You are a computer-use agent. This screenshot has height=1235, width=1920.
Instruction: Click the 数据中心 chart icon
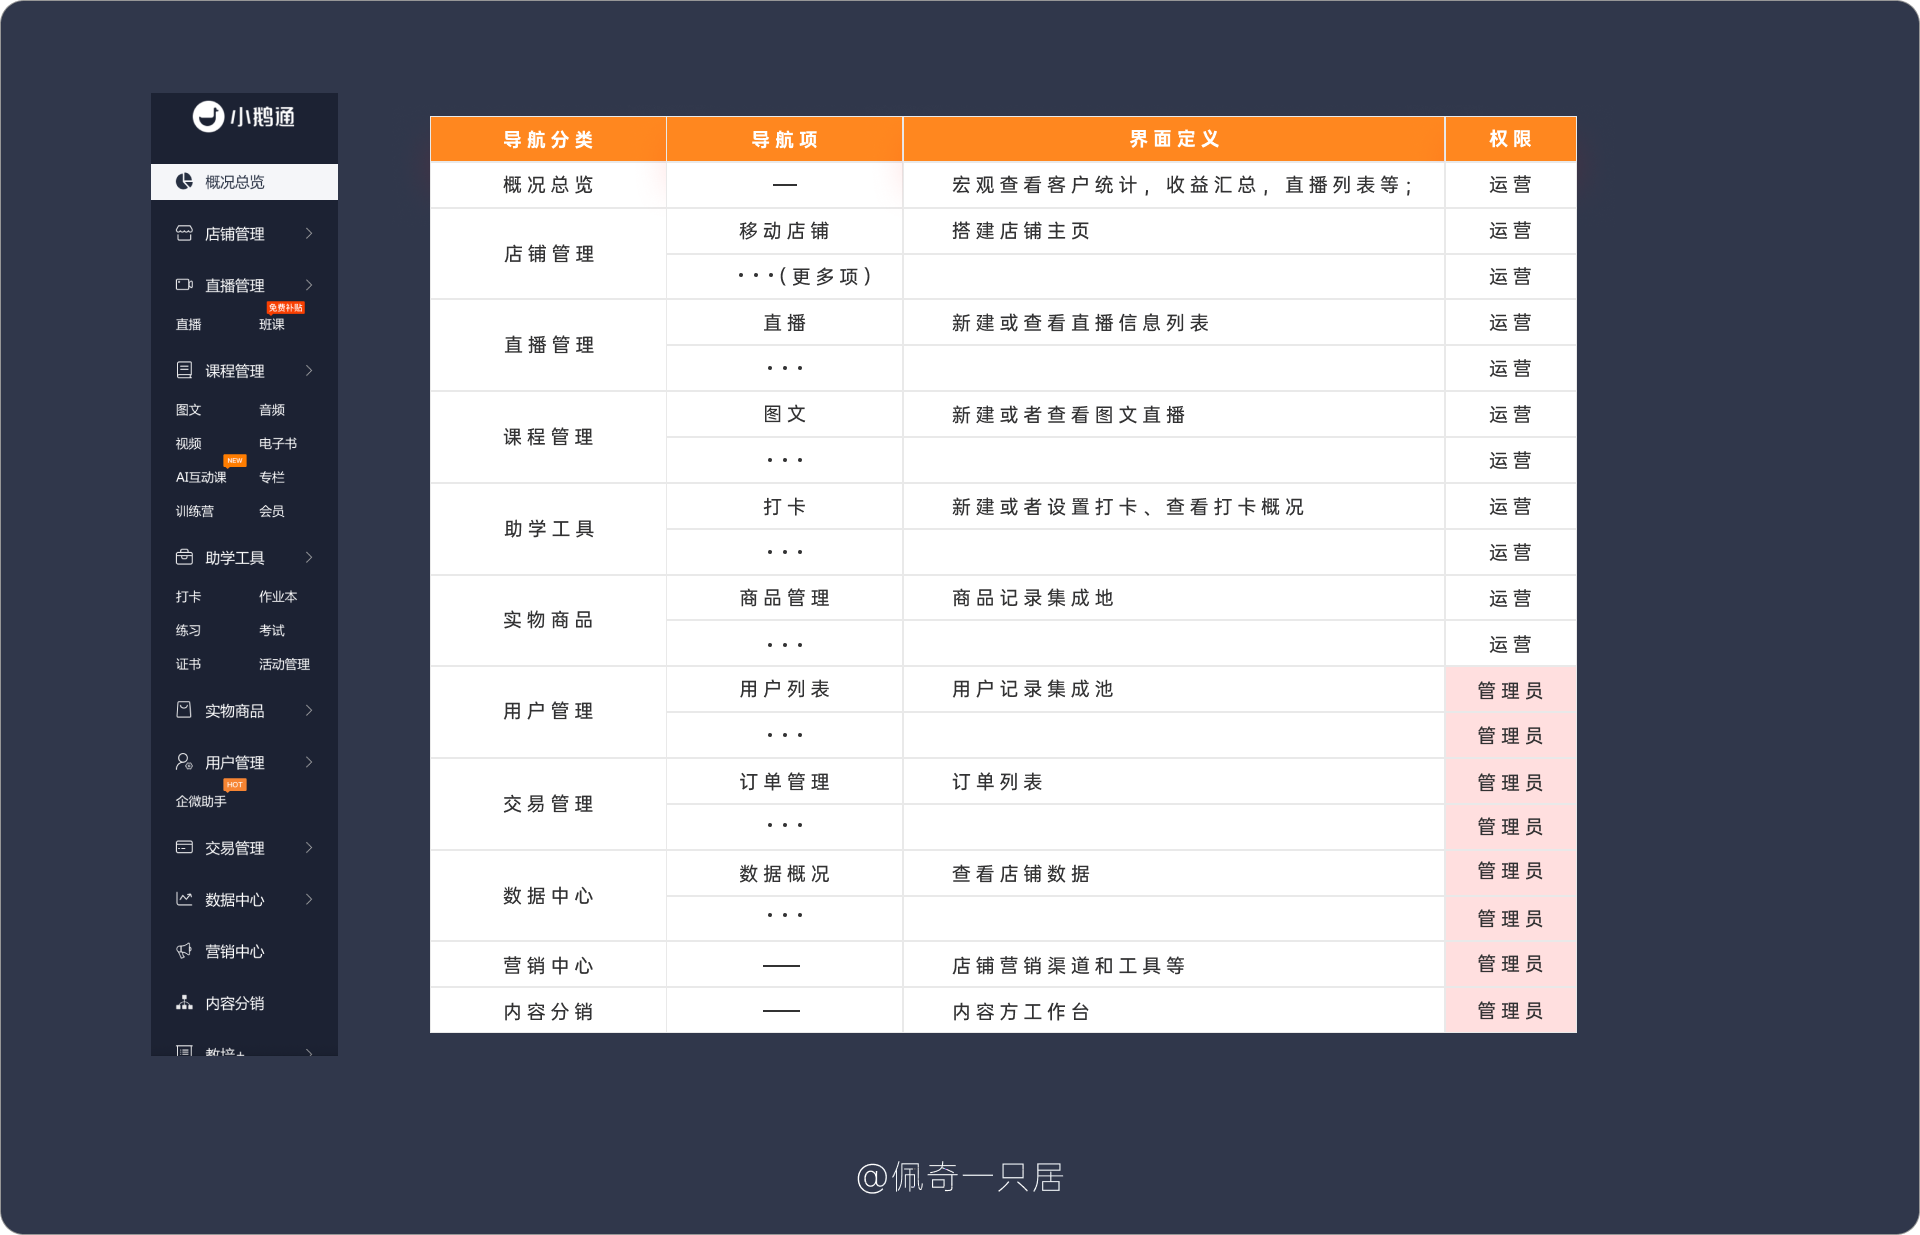184,899
